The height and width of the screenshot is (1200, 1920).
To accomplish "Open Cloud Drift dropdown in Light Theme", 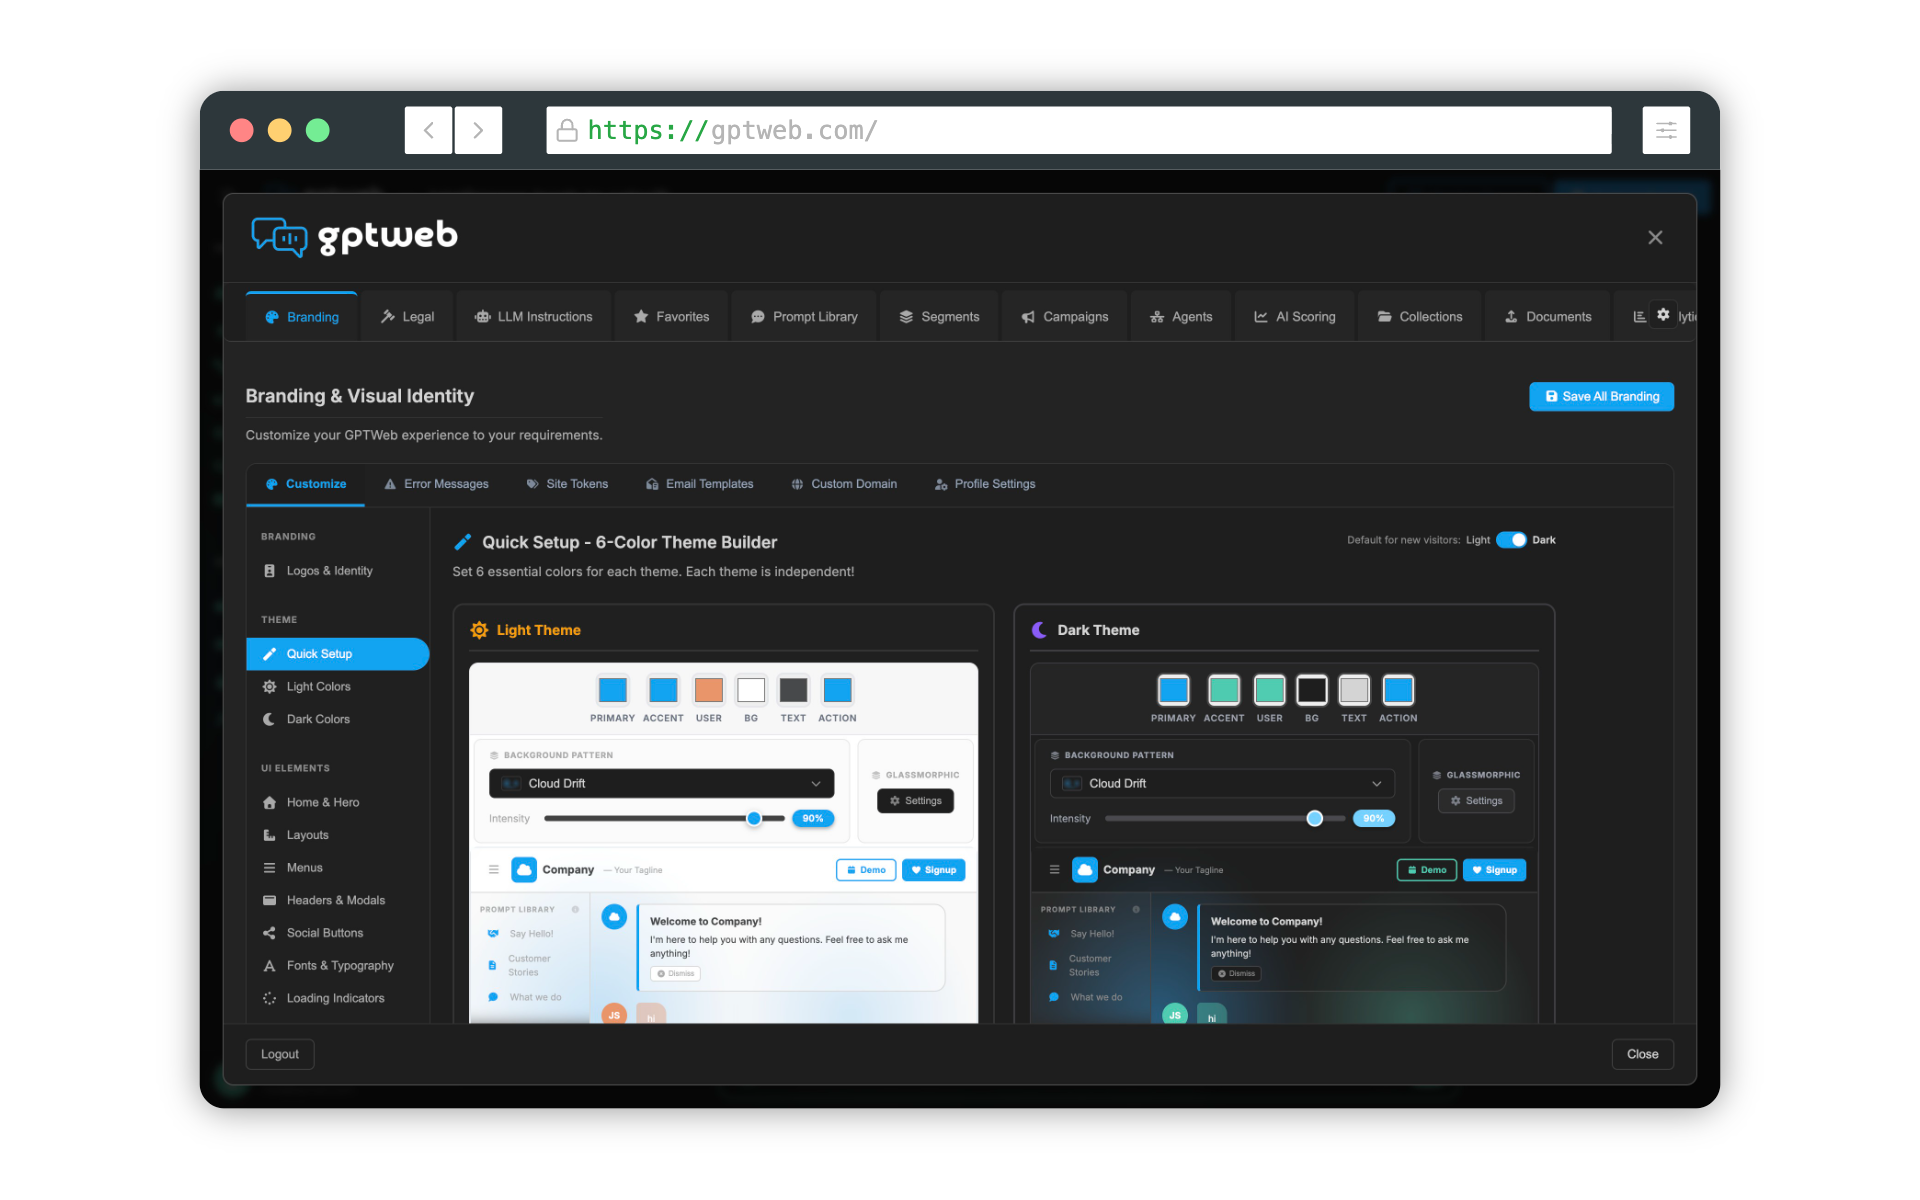I will [x=661, y=784].
